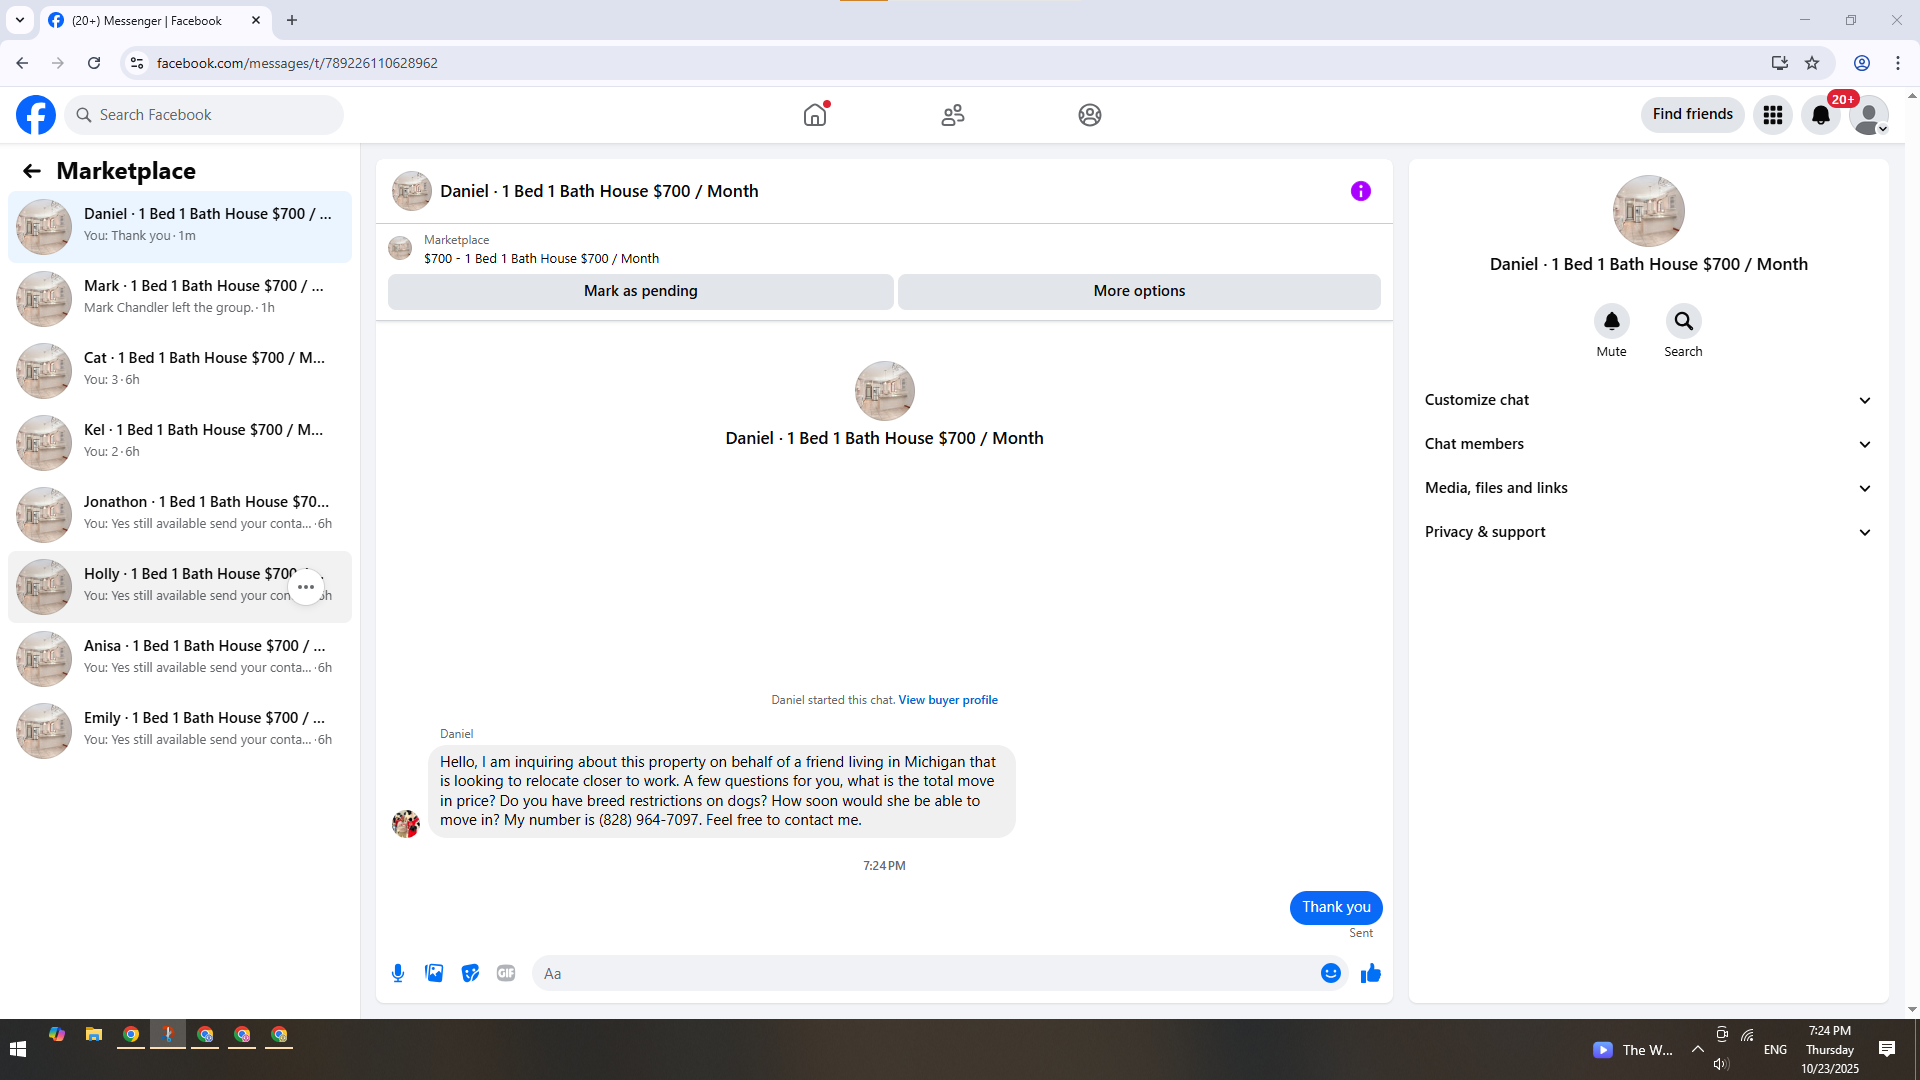Open options menu for Holly conversation

pos(306,587)
